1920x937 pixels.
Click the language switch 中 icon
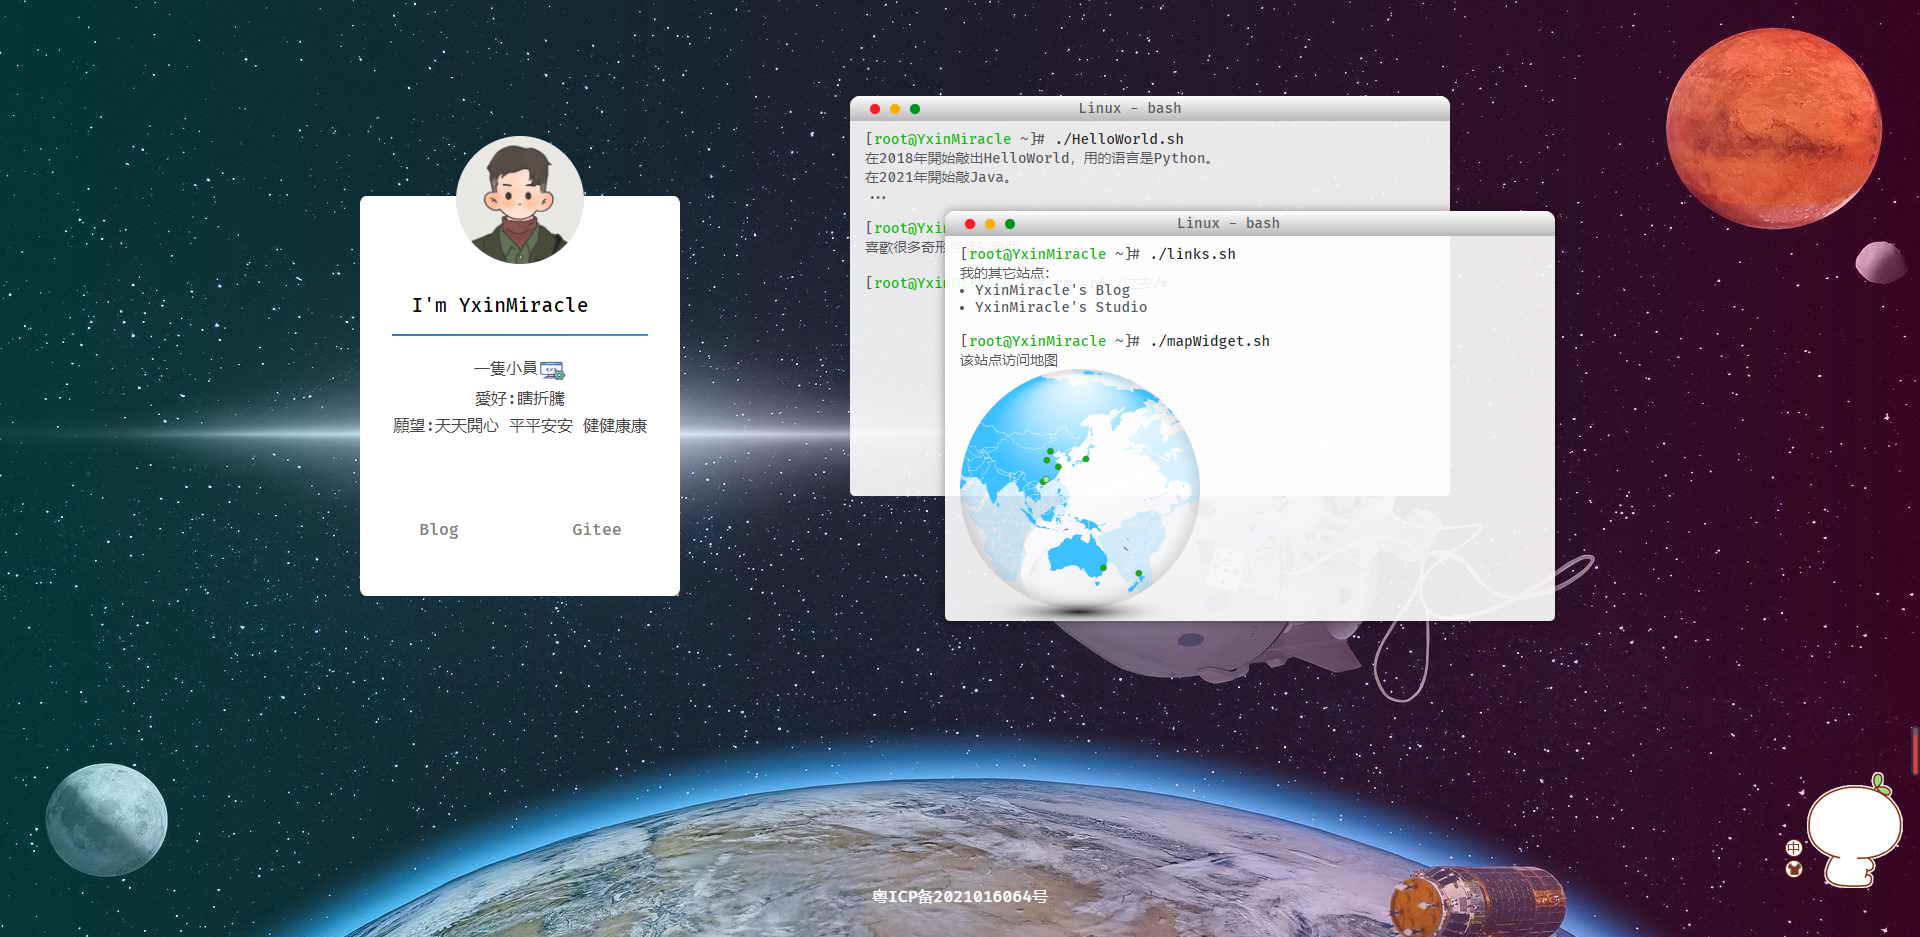pos(1794,848)
